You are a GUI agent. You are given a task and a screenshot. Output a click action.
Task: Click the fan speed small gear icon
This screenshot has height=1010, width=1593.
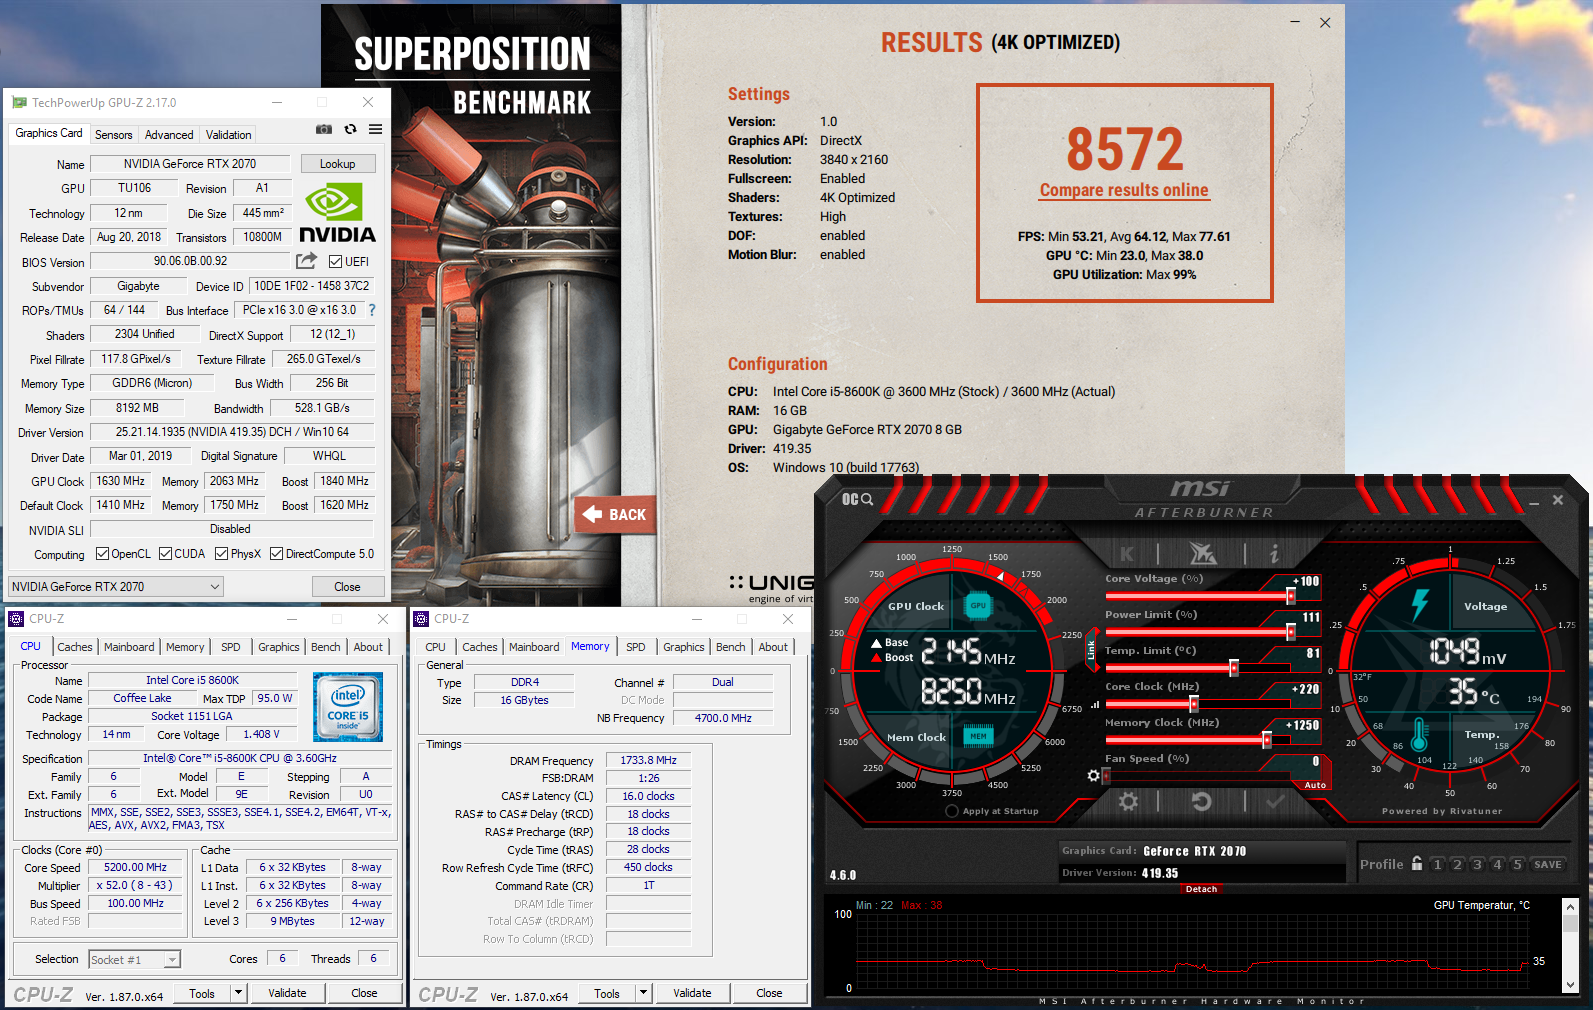point(1093,775)
